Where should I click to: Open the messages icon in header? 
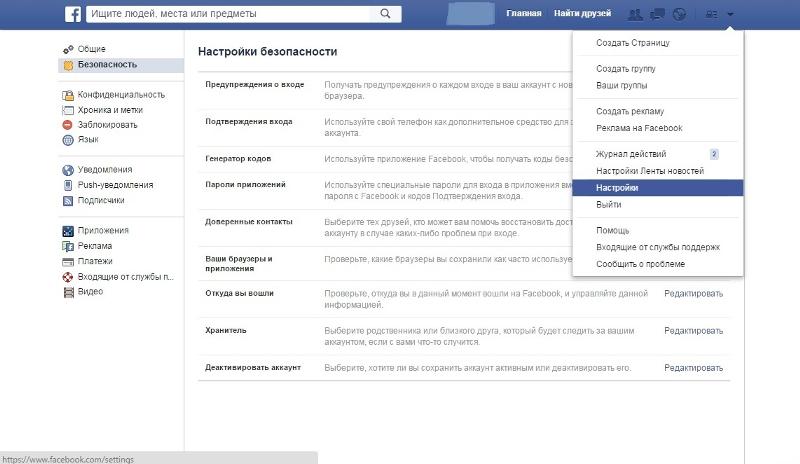[657, 14]
